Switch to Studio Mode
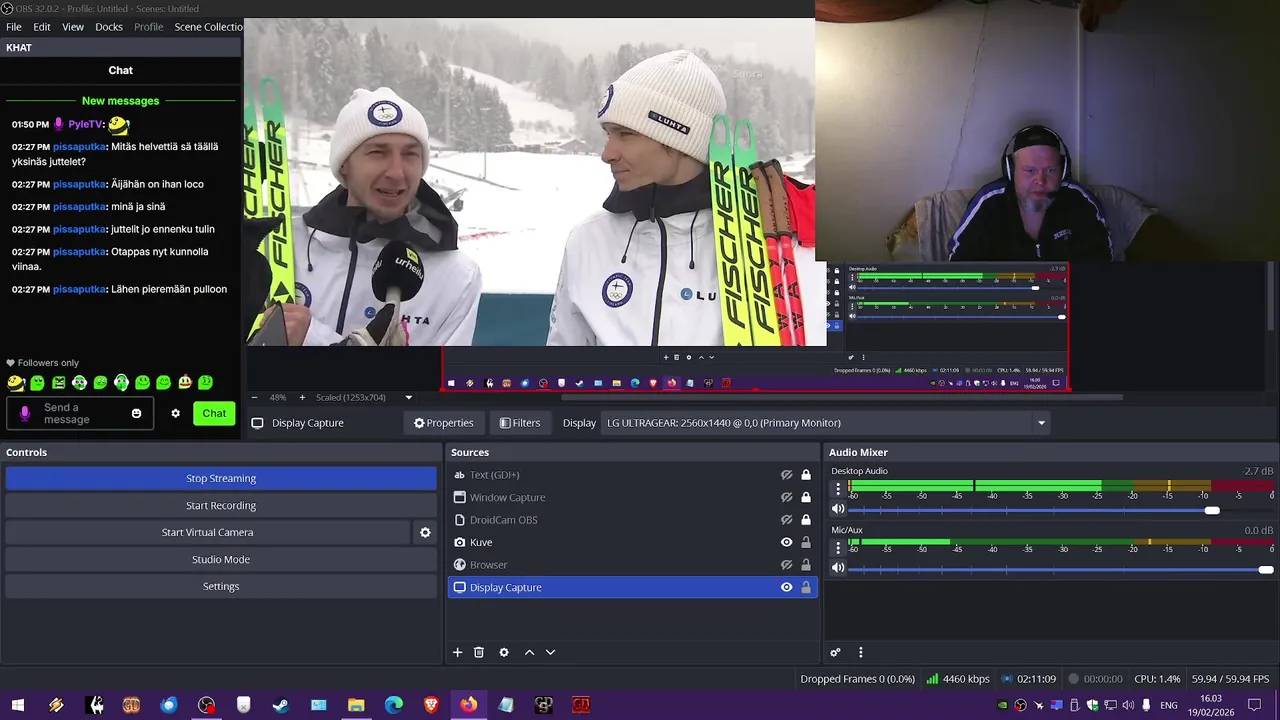This screenshot has width=1280, height=720. click(221, 559)
